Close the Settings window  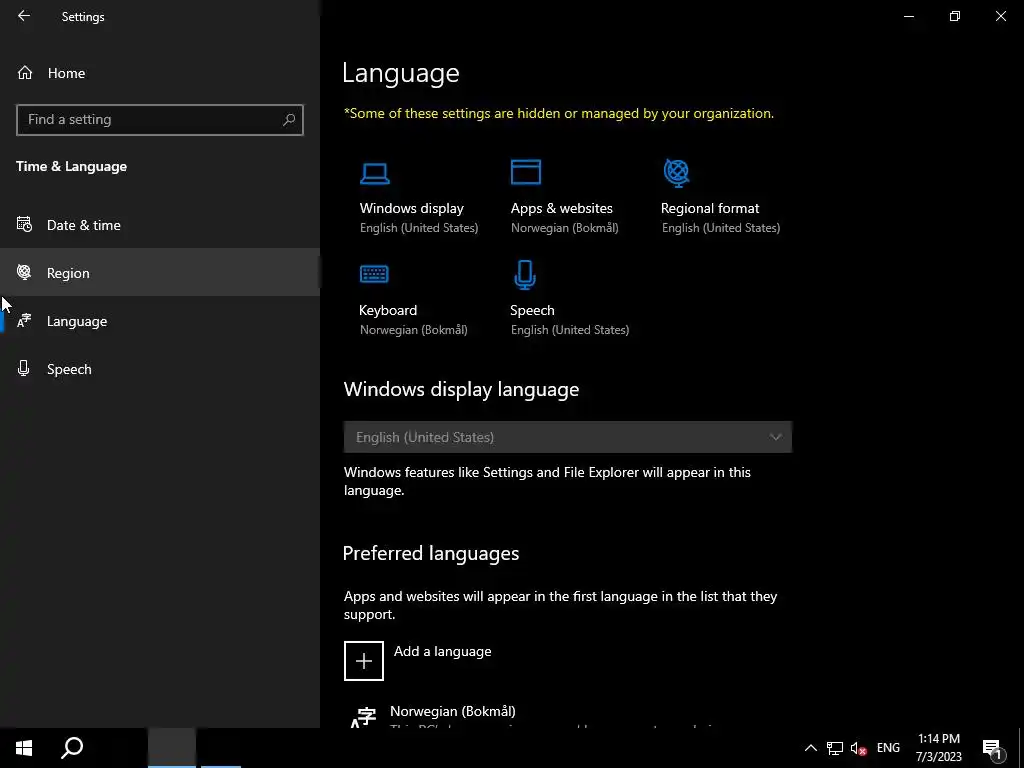[x=1000, y=16]
